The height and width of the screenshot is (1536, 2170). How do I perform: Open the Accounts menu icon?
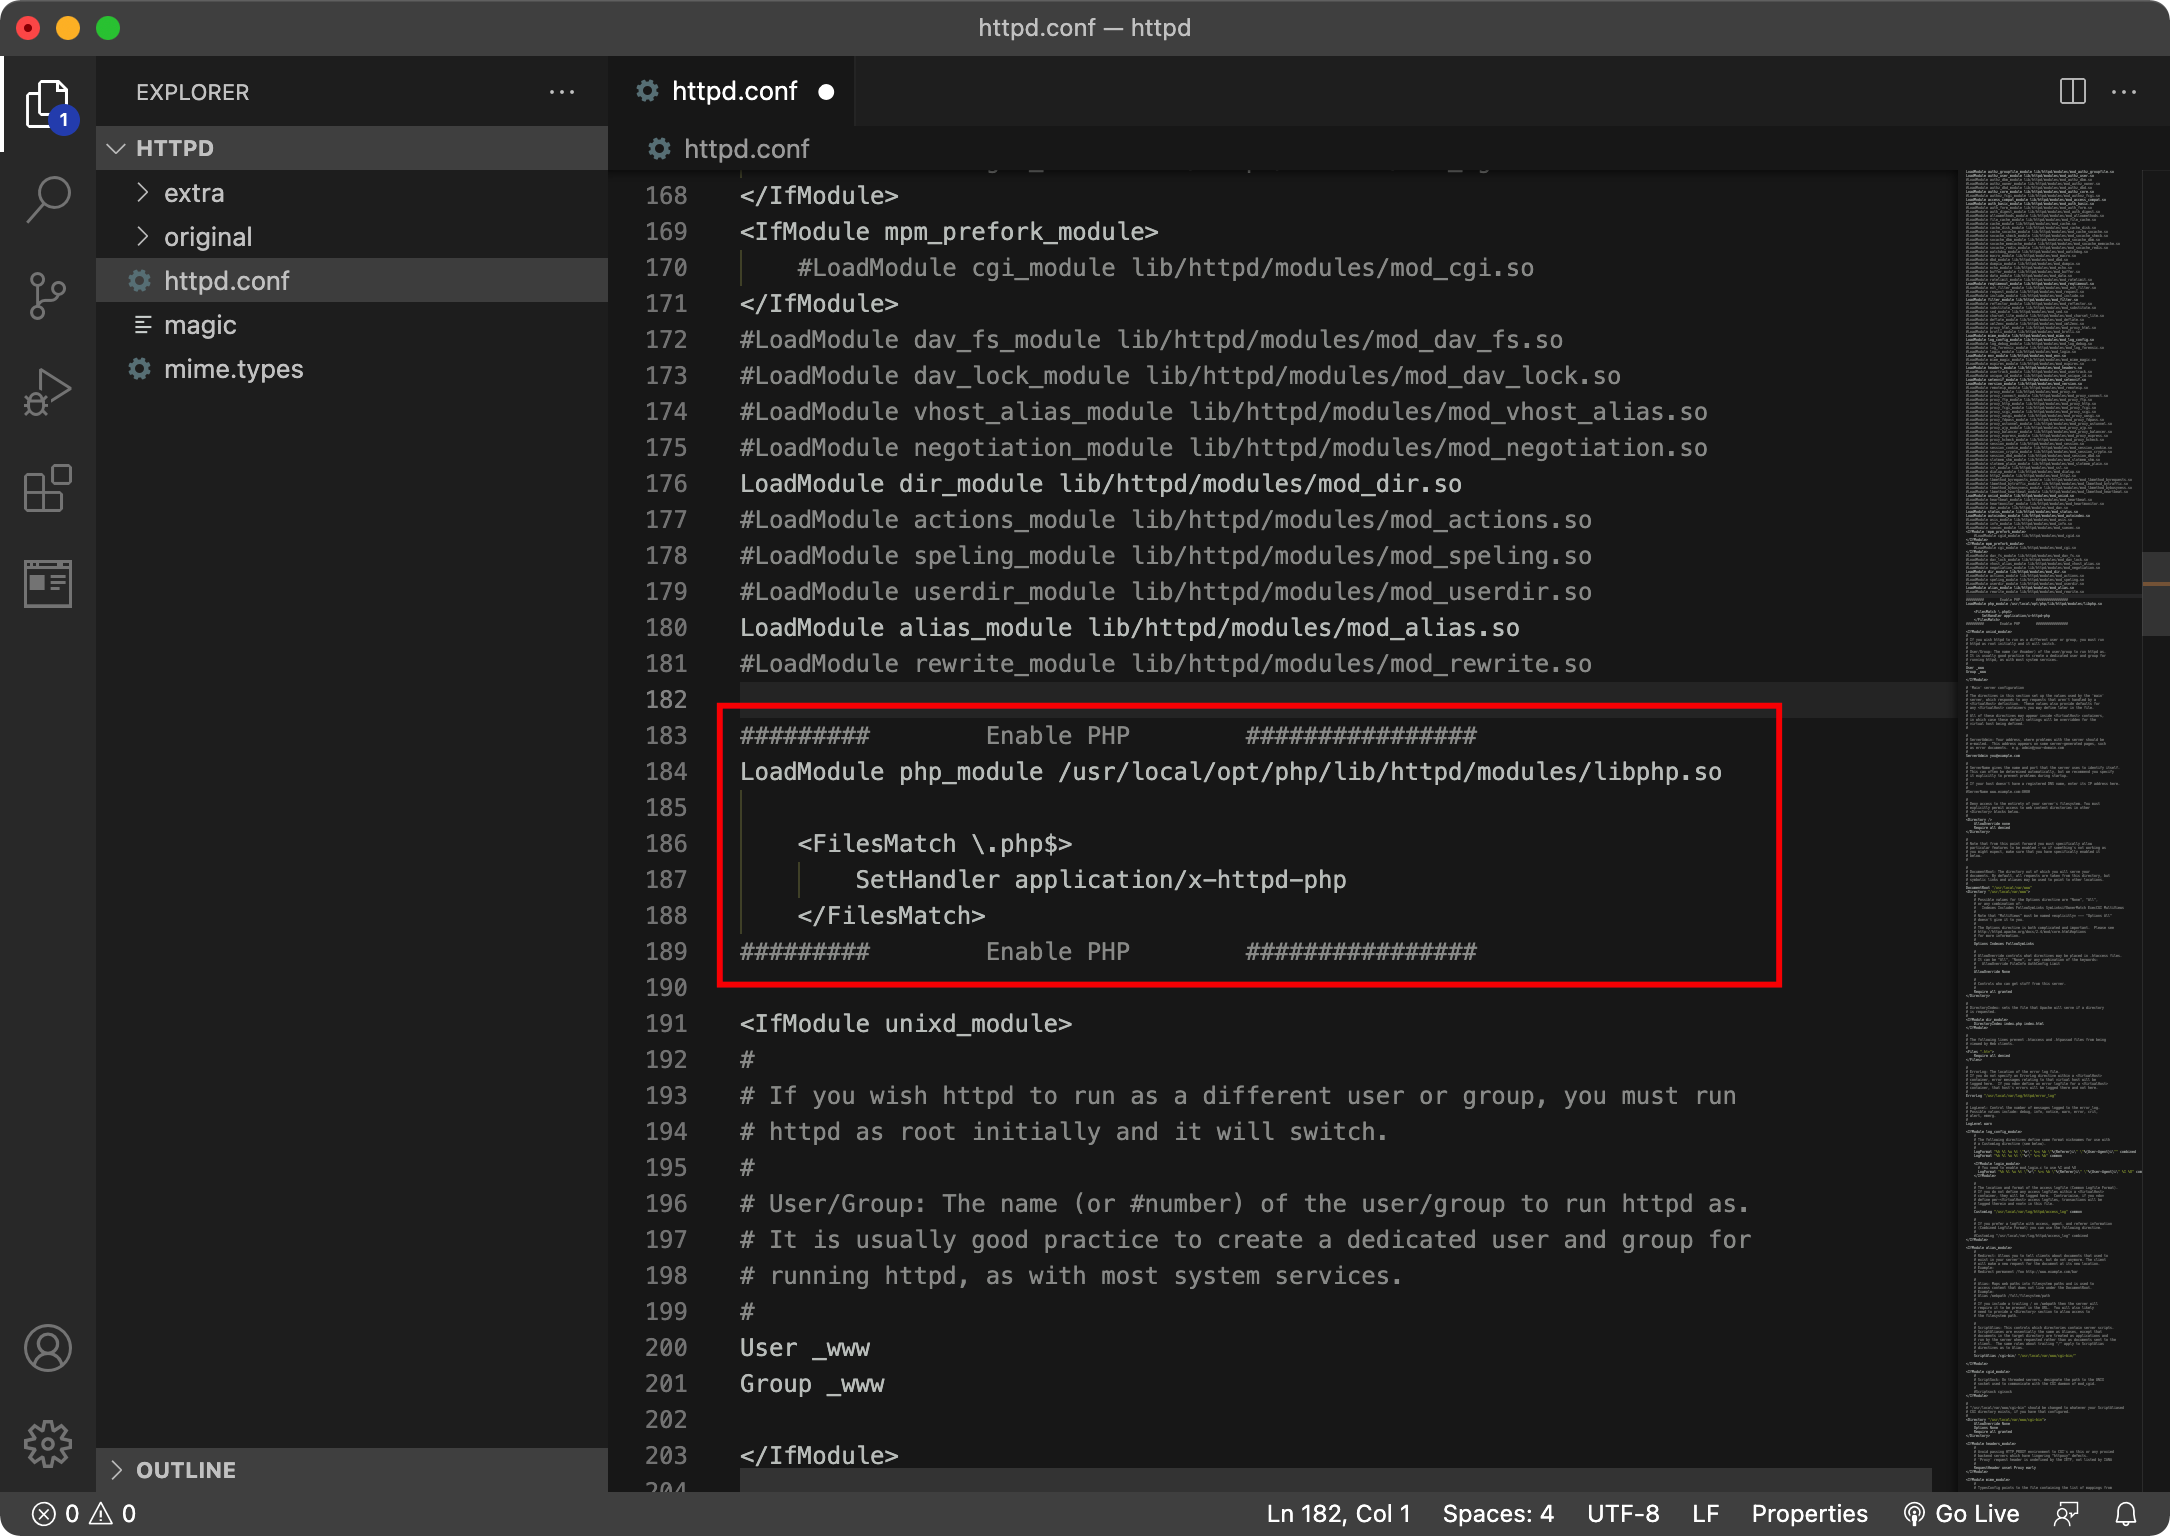(x=47, y=1348)
